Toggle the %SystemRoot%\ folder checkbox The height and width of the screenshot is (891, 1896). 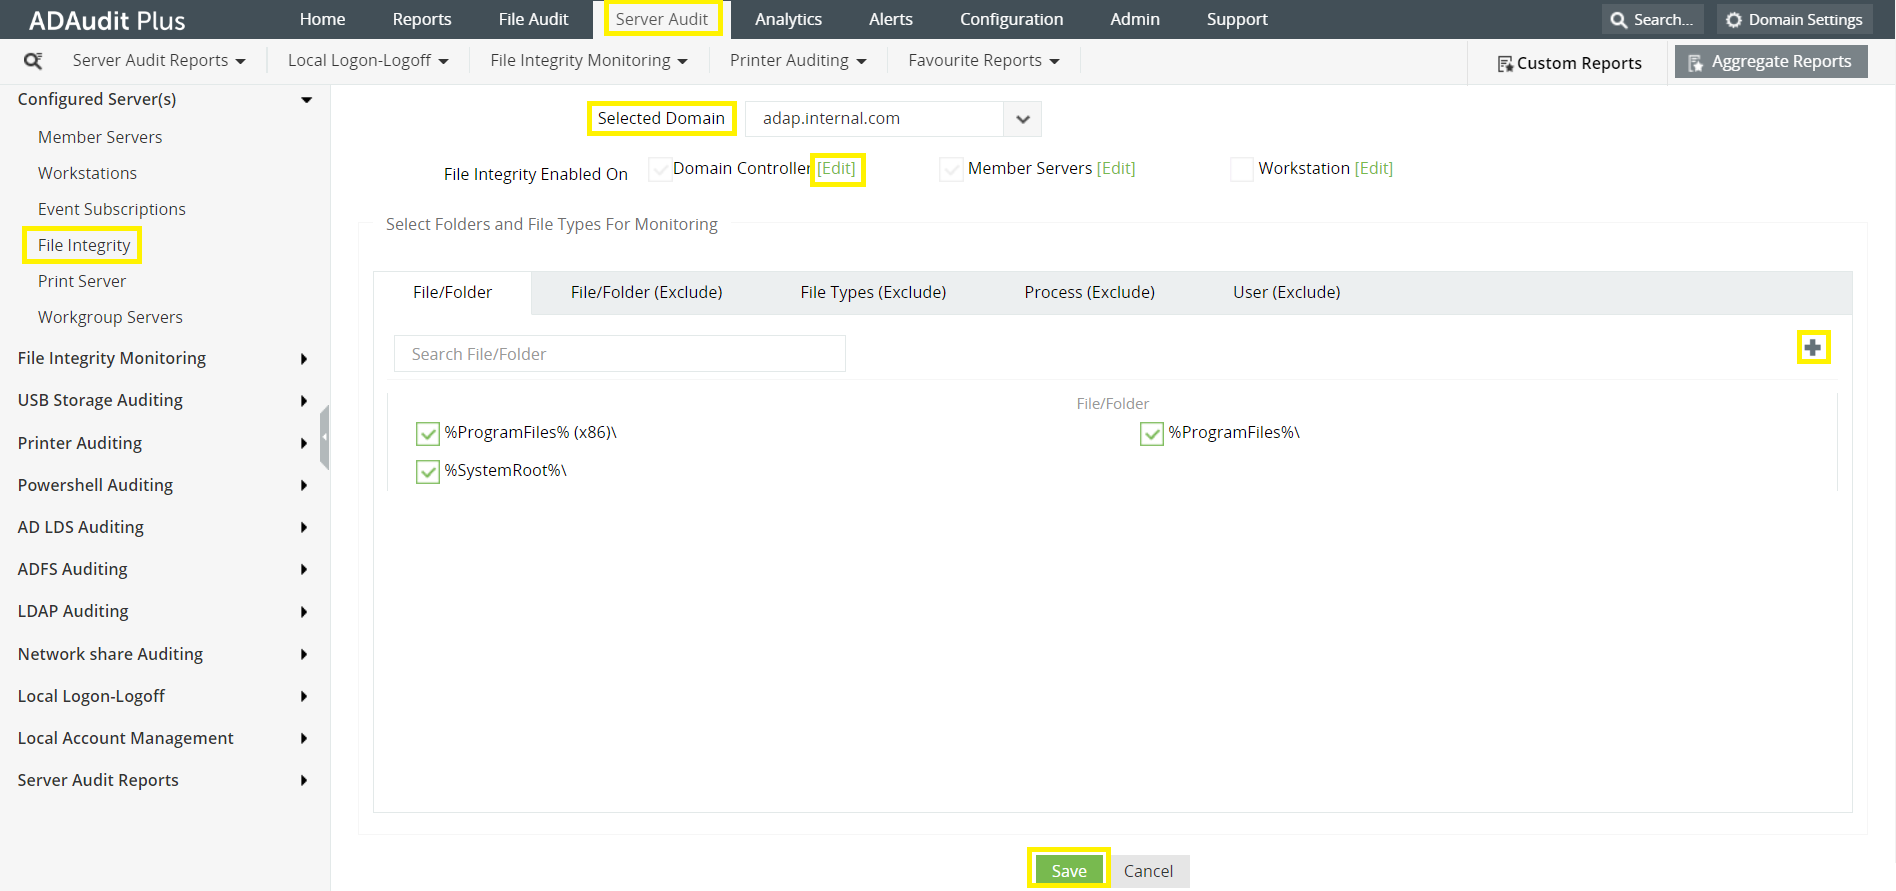click(428, 471)
